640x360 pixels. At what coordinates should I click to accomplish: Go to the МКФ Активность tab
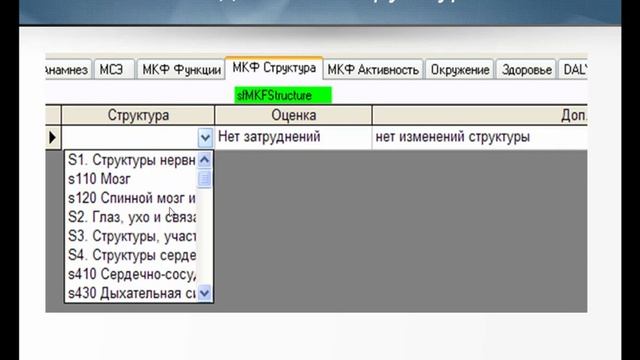coord(373,69)
